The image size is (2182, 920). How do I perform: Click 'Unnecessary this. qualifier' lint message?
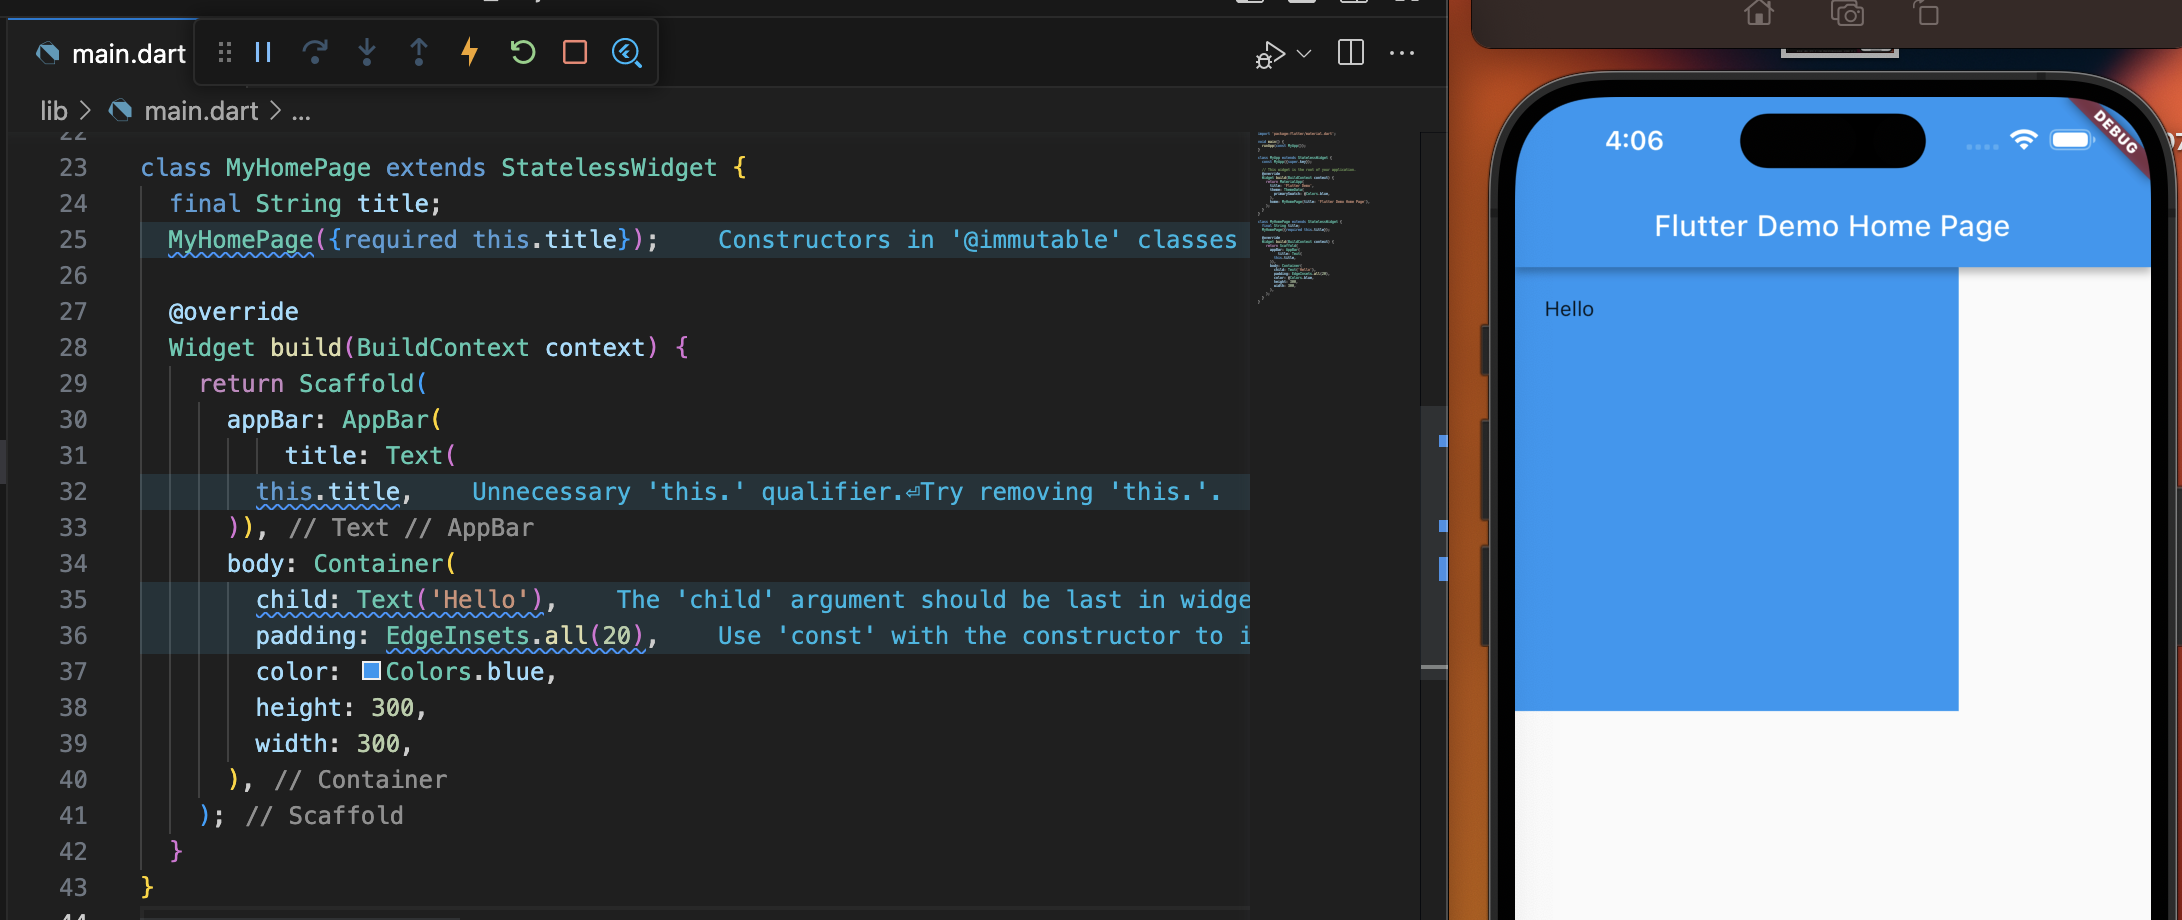[x=846, y=492]
